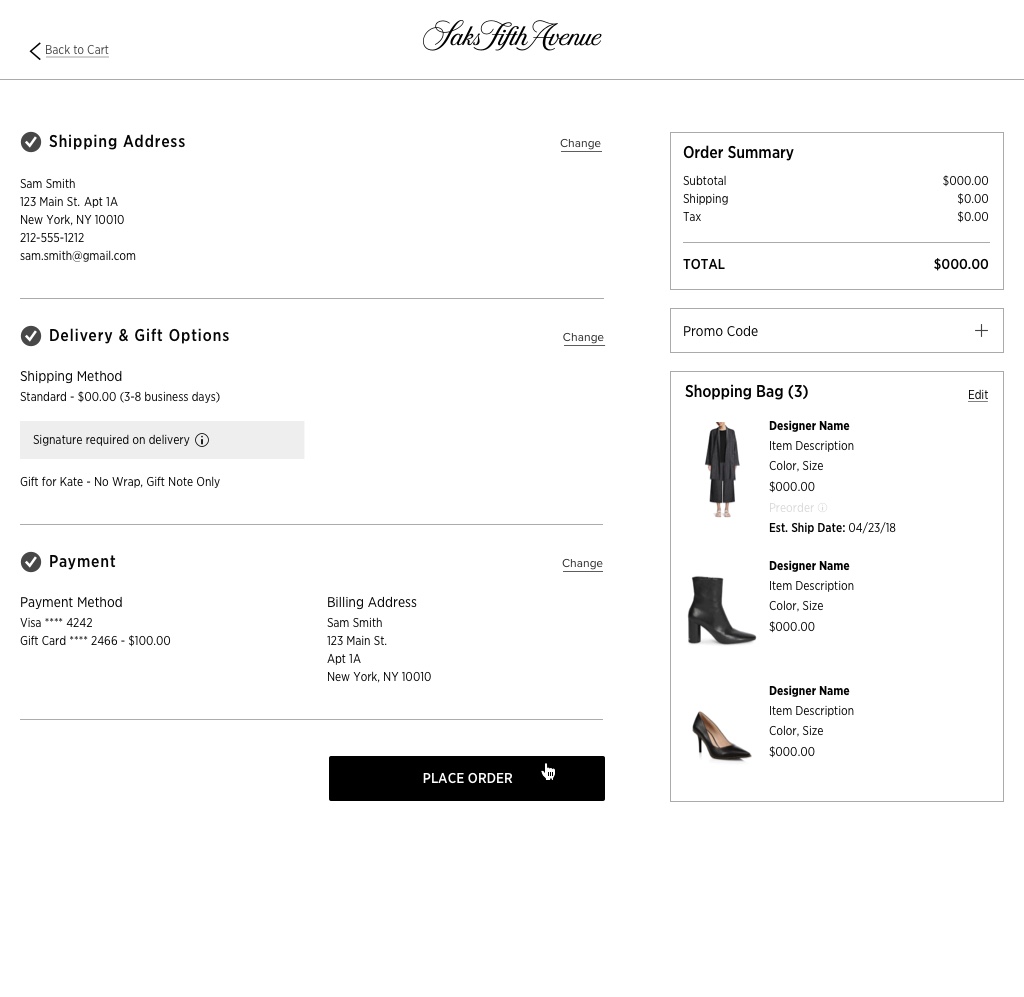1024x997 pixels.
Task: Click the Shipping Address checkmark icon
Action: click(x=31, y=142)
